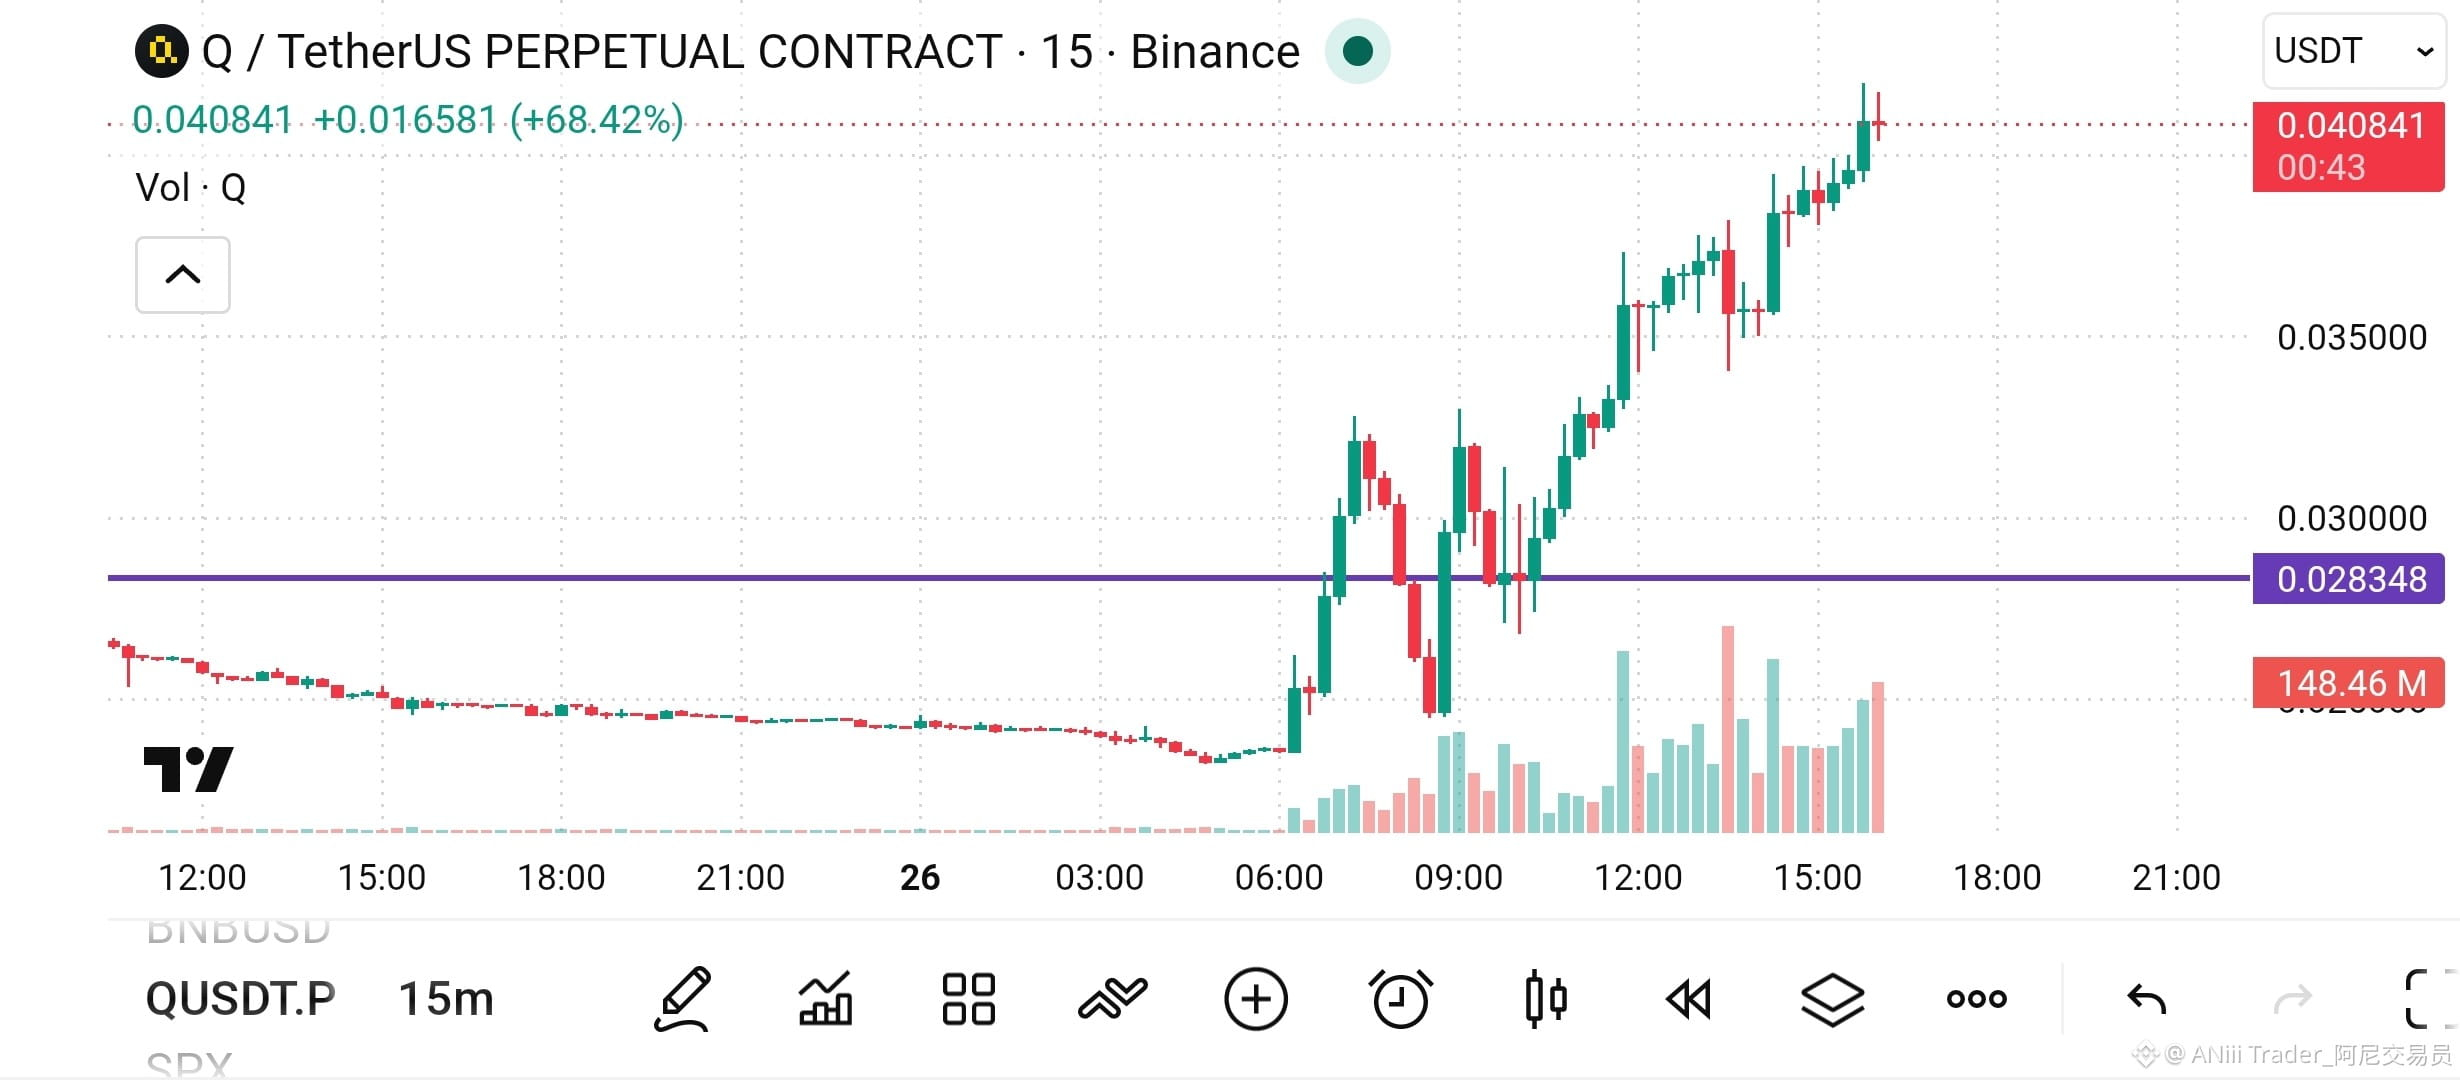Change the 15m timeframe selector

[446, 998]
